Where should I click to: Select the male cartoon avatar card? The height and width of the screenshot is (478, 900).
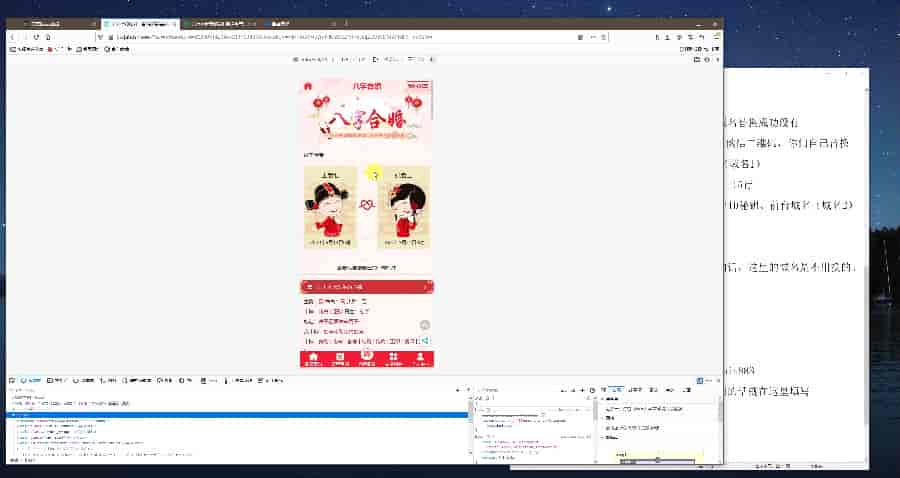pyautogui.click(x=330, y=208)
